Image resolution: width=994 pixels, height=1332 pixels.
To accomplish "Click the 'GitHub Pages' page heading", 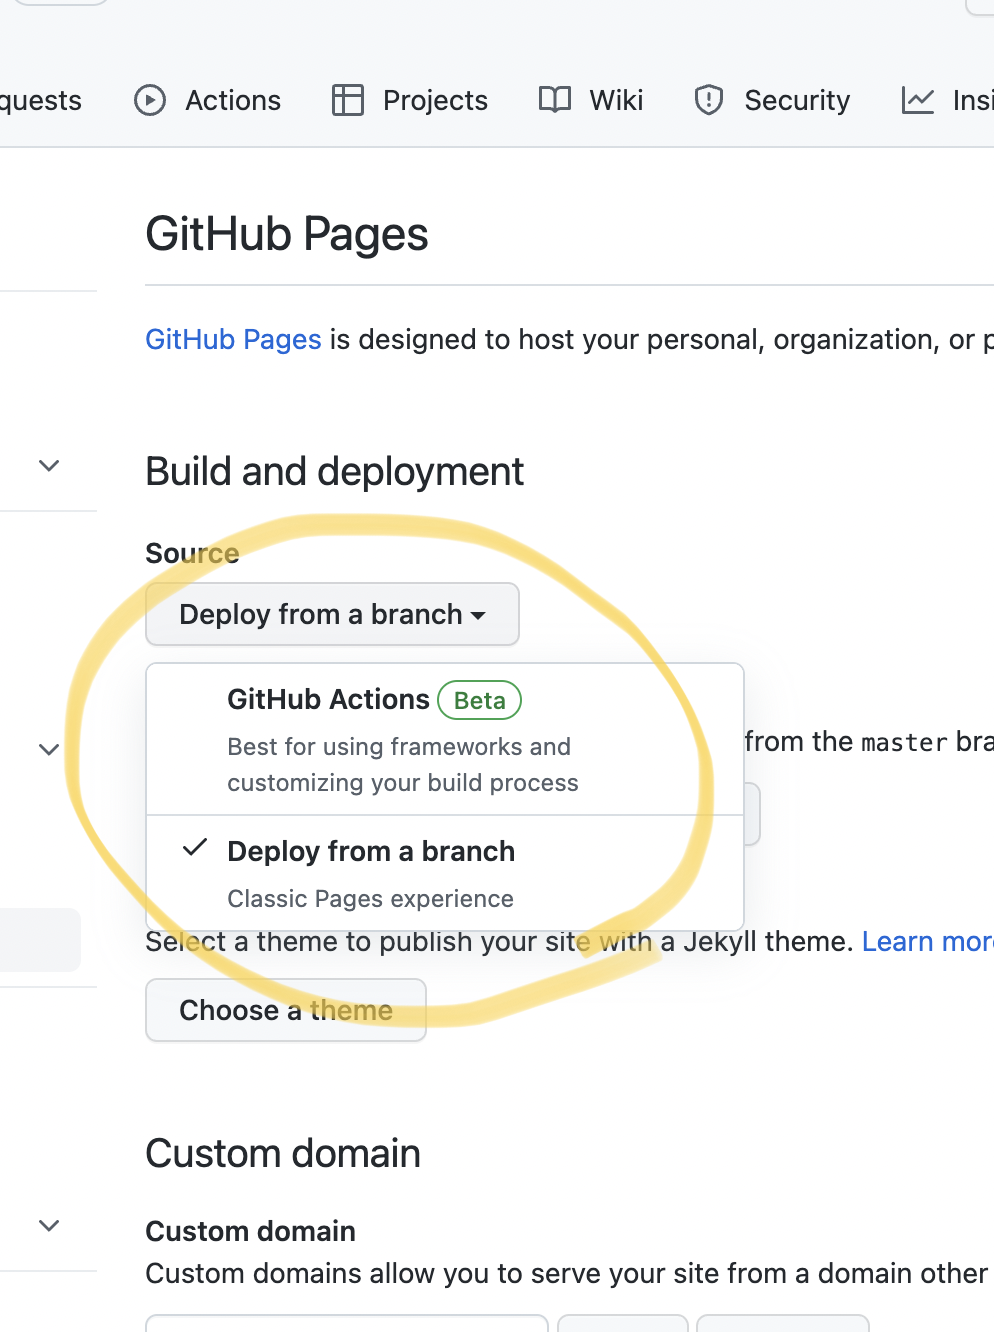I will pyautogui.click(x=287, y=235).
